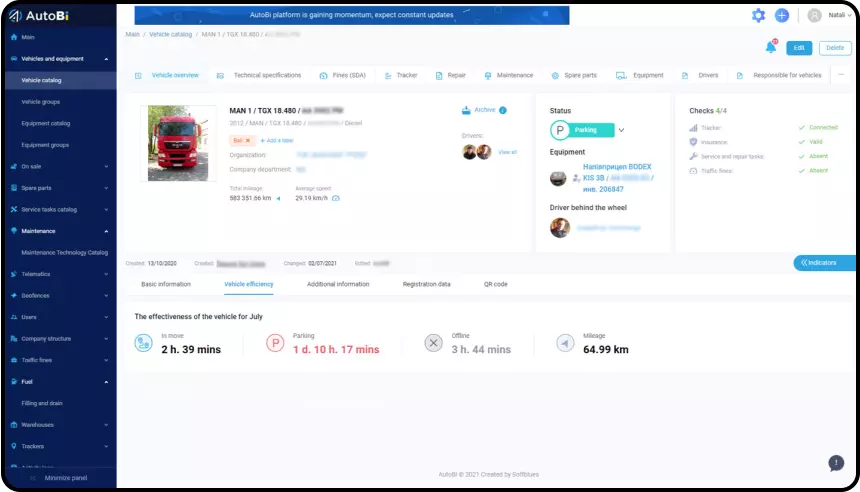Click the AutoBi logo

(40, 16)
